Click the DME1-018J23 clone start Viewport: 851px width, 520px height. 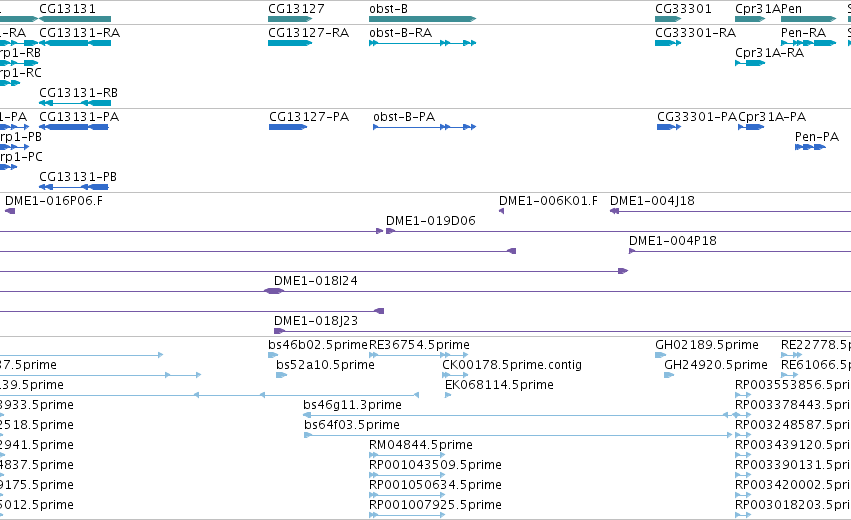coord(280,331)
